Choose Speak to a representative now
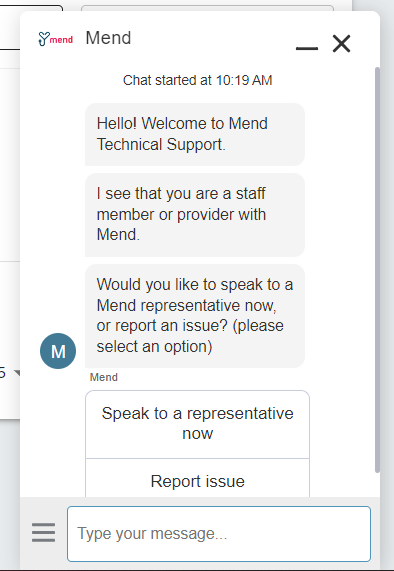Image resolution: width=394 pixels, height=571 pixels. tap(197, 424)
